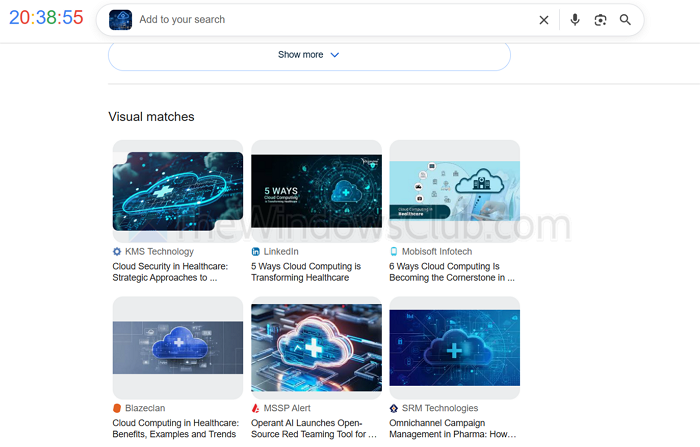Click the 'Visual matches' heading

click(x=151, y=117)
